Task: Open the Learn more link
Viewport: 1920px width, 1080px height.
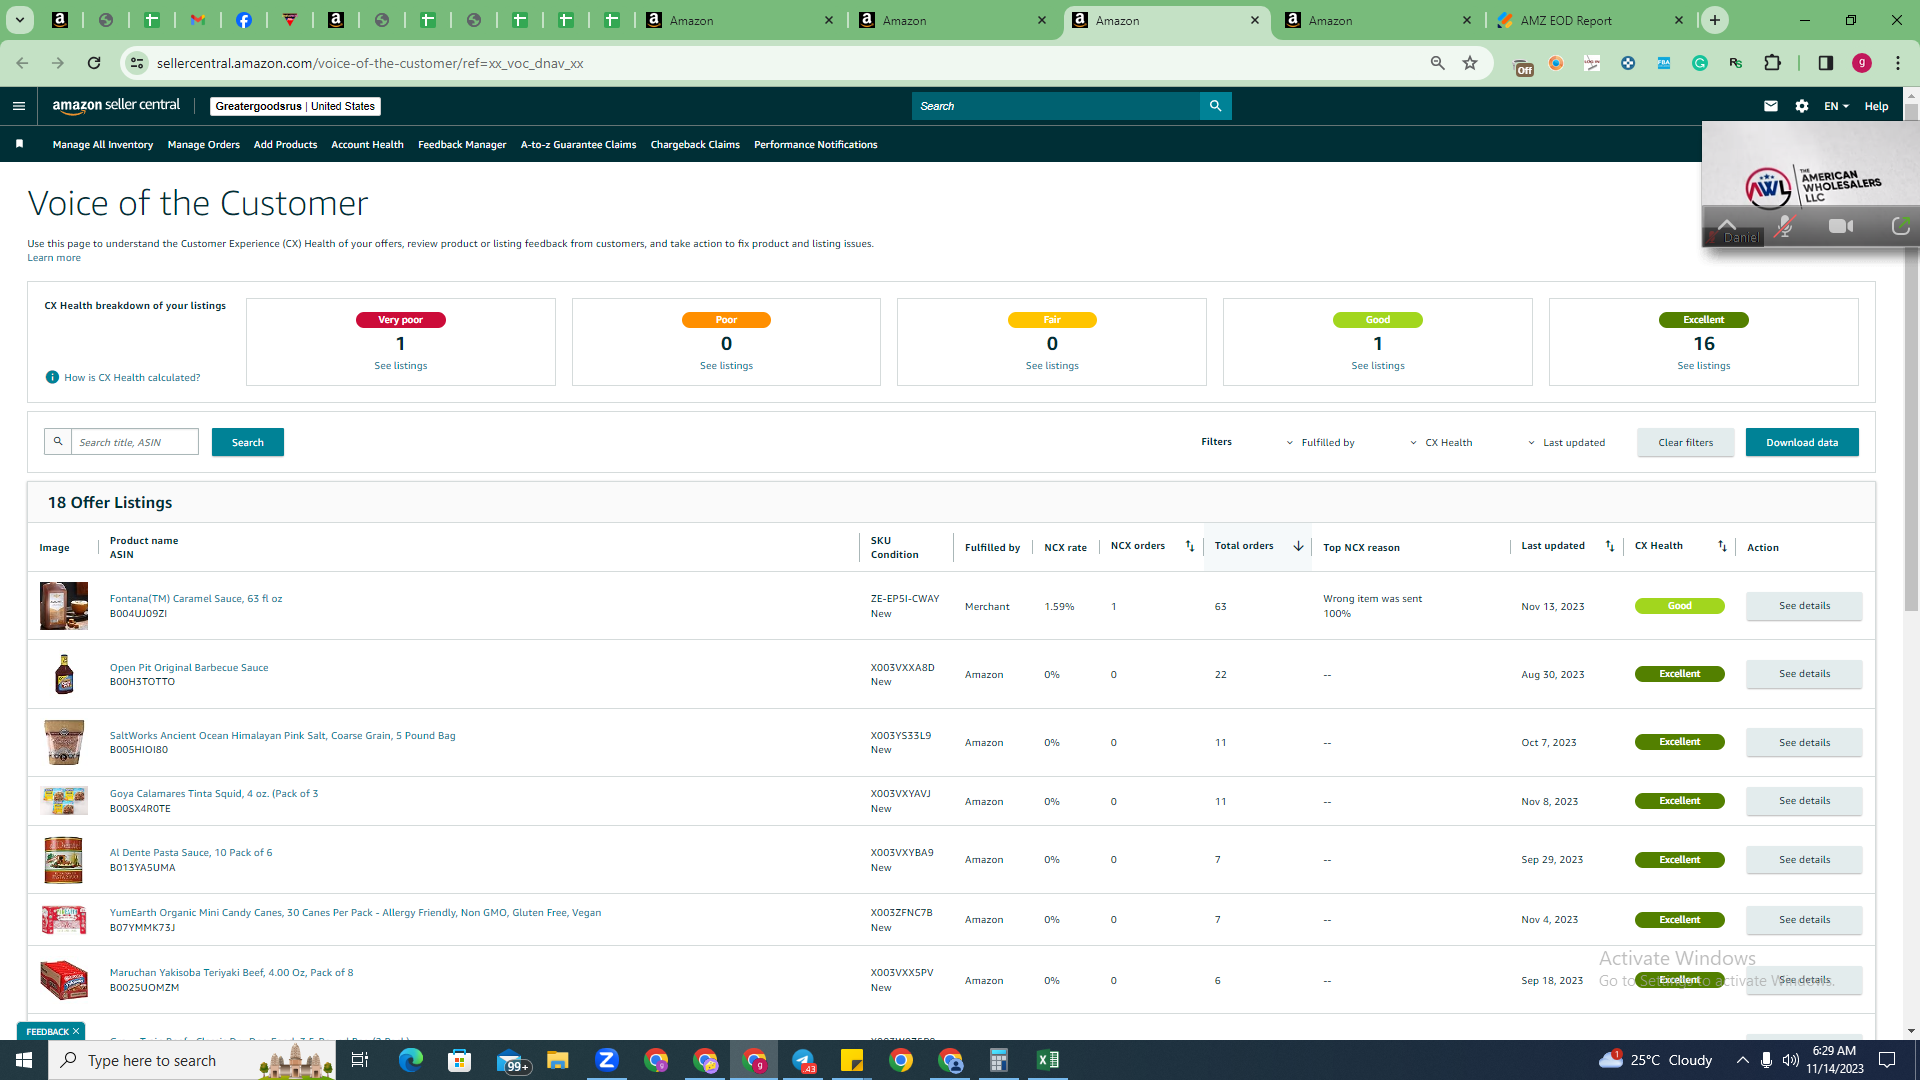Action: 54,258
